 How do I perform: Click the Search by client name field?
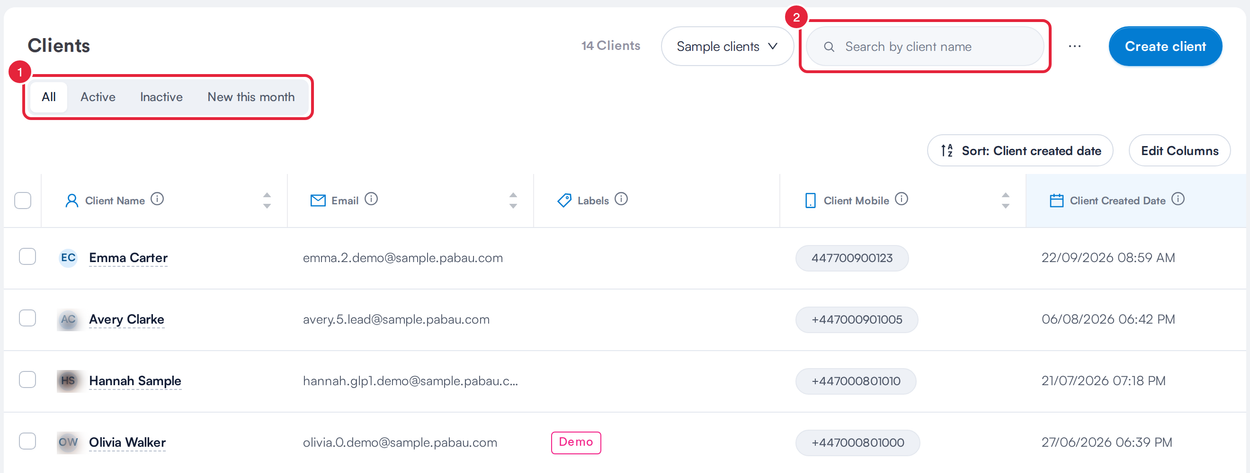(925, 47)
